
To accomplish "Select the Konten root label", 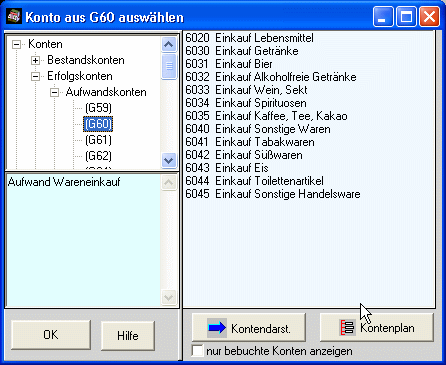I will click(45, 44).
